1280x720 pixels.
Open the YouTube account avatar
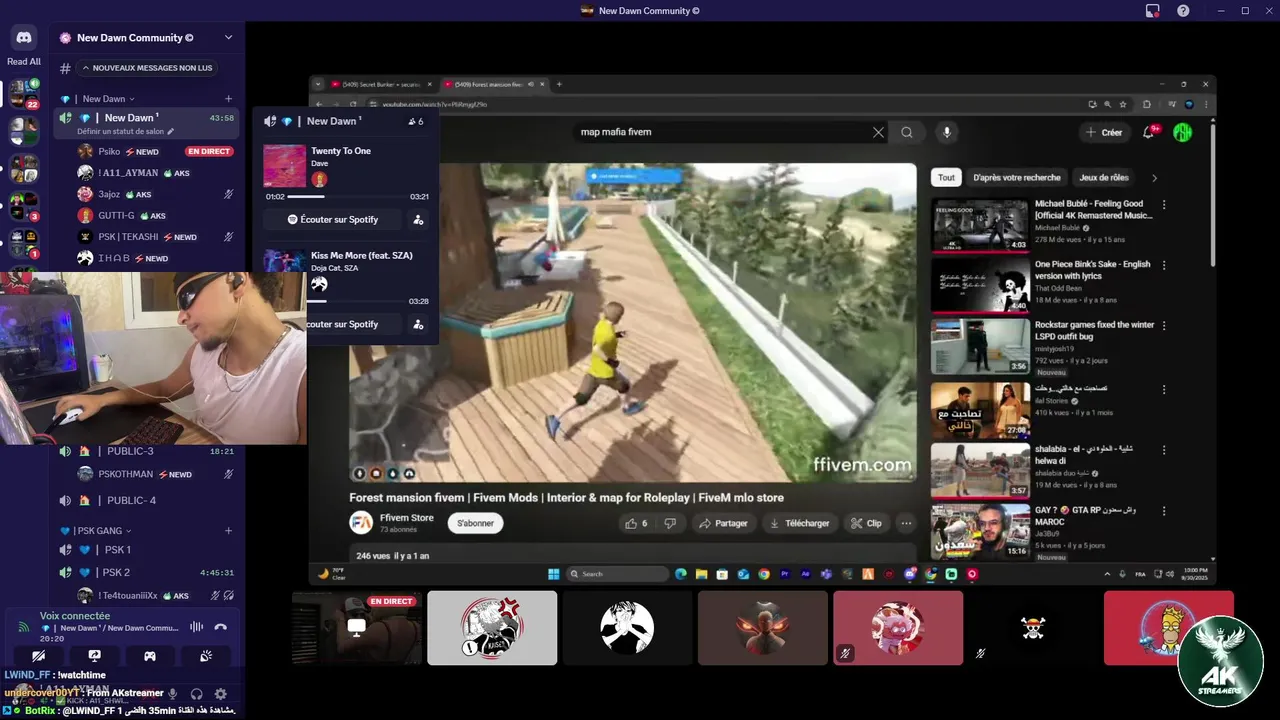pos(1183,132)
